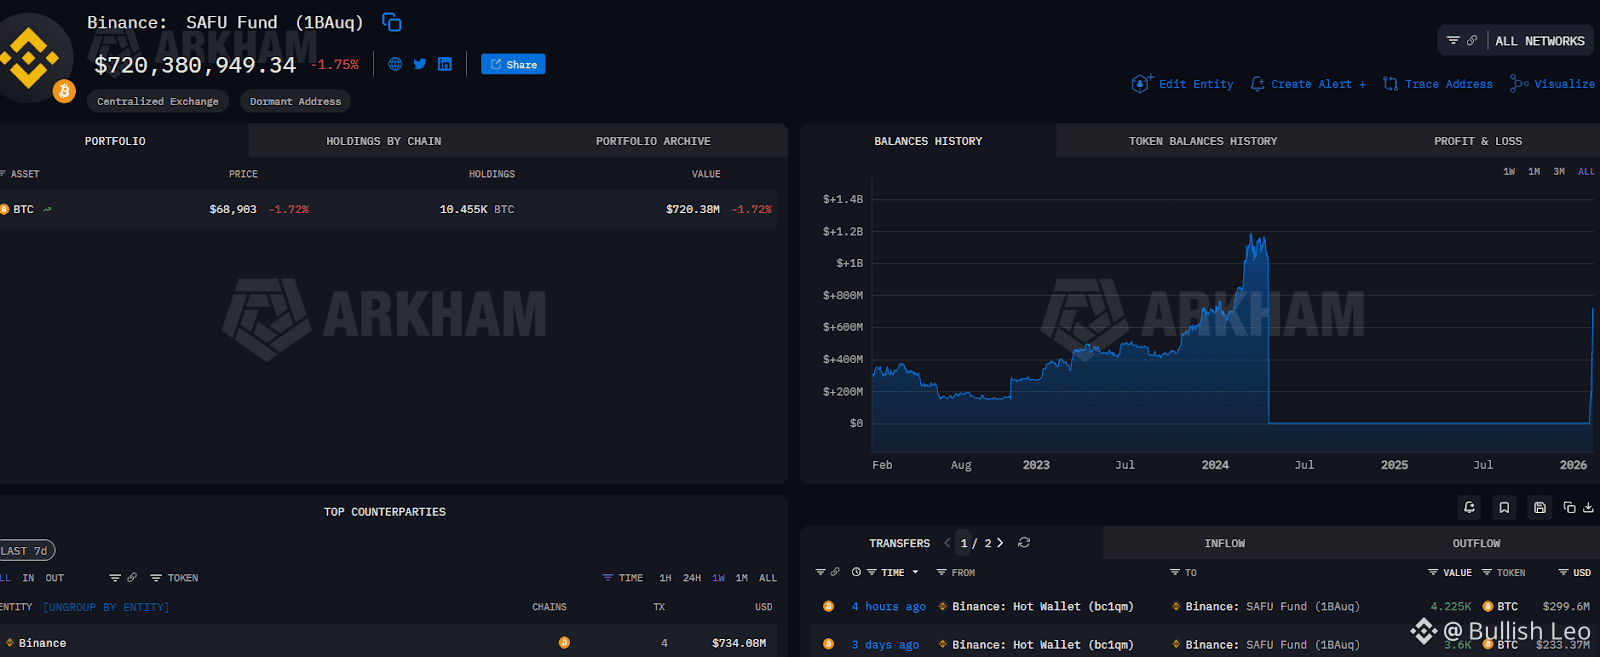Open the LinkedIn profile icon

pos(445,64)
